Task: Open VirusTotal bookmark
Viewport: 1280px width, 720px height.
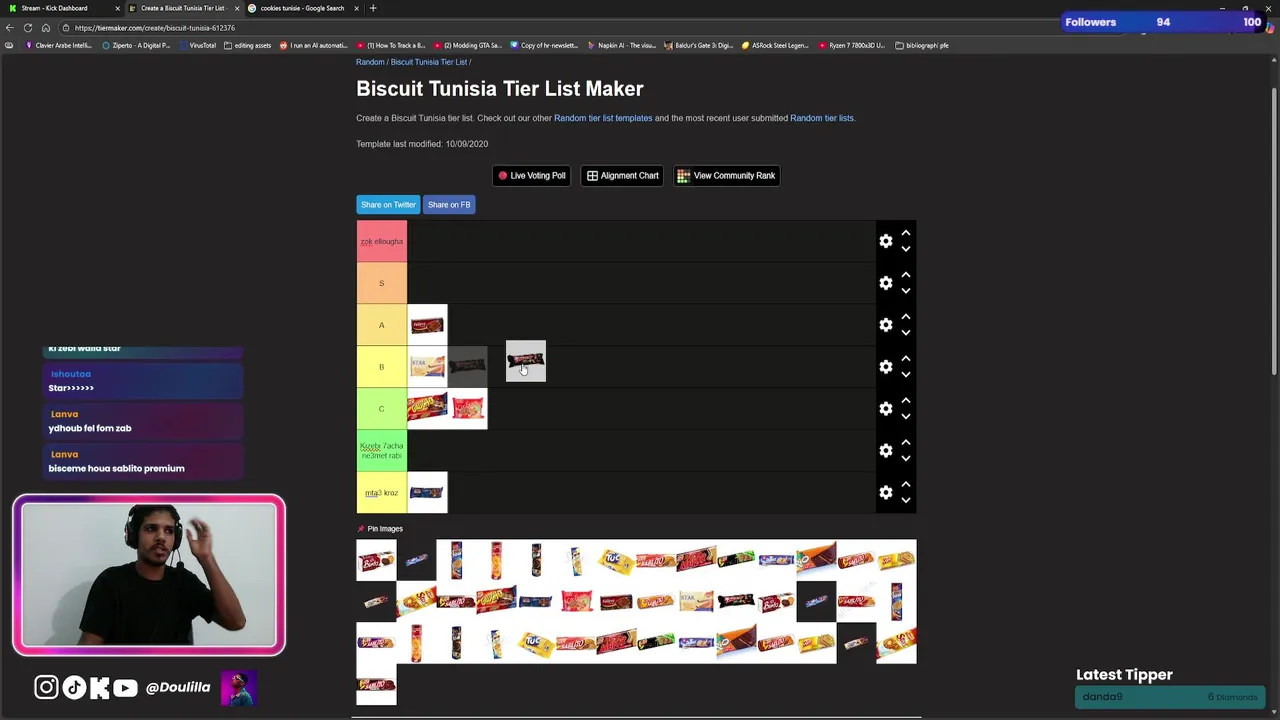Action: [197, 45]
